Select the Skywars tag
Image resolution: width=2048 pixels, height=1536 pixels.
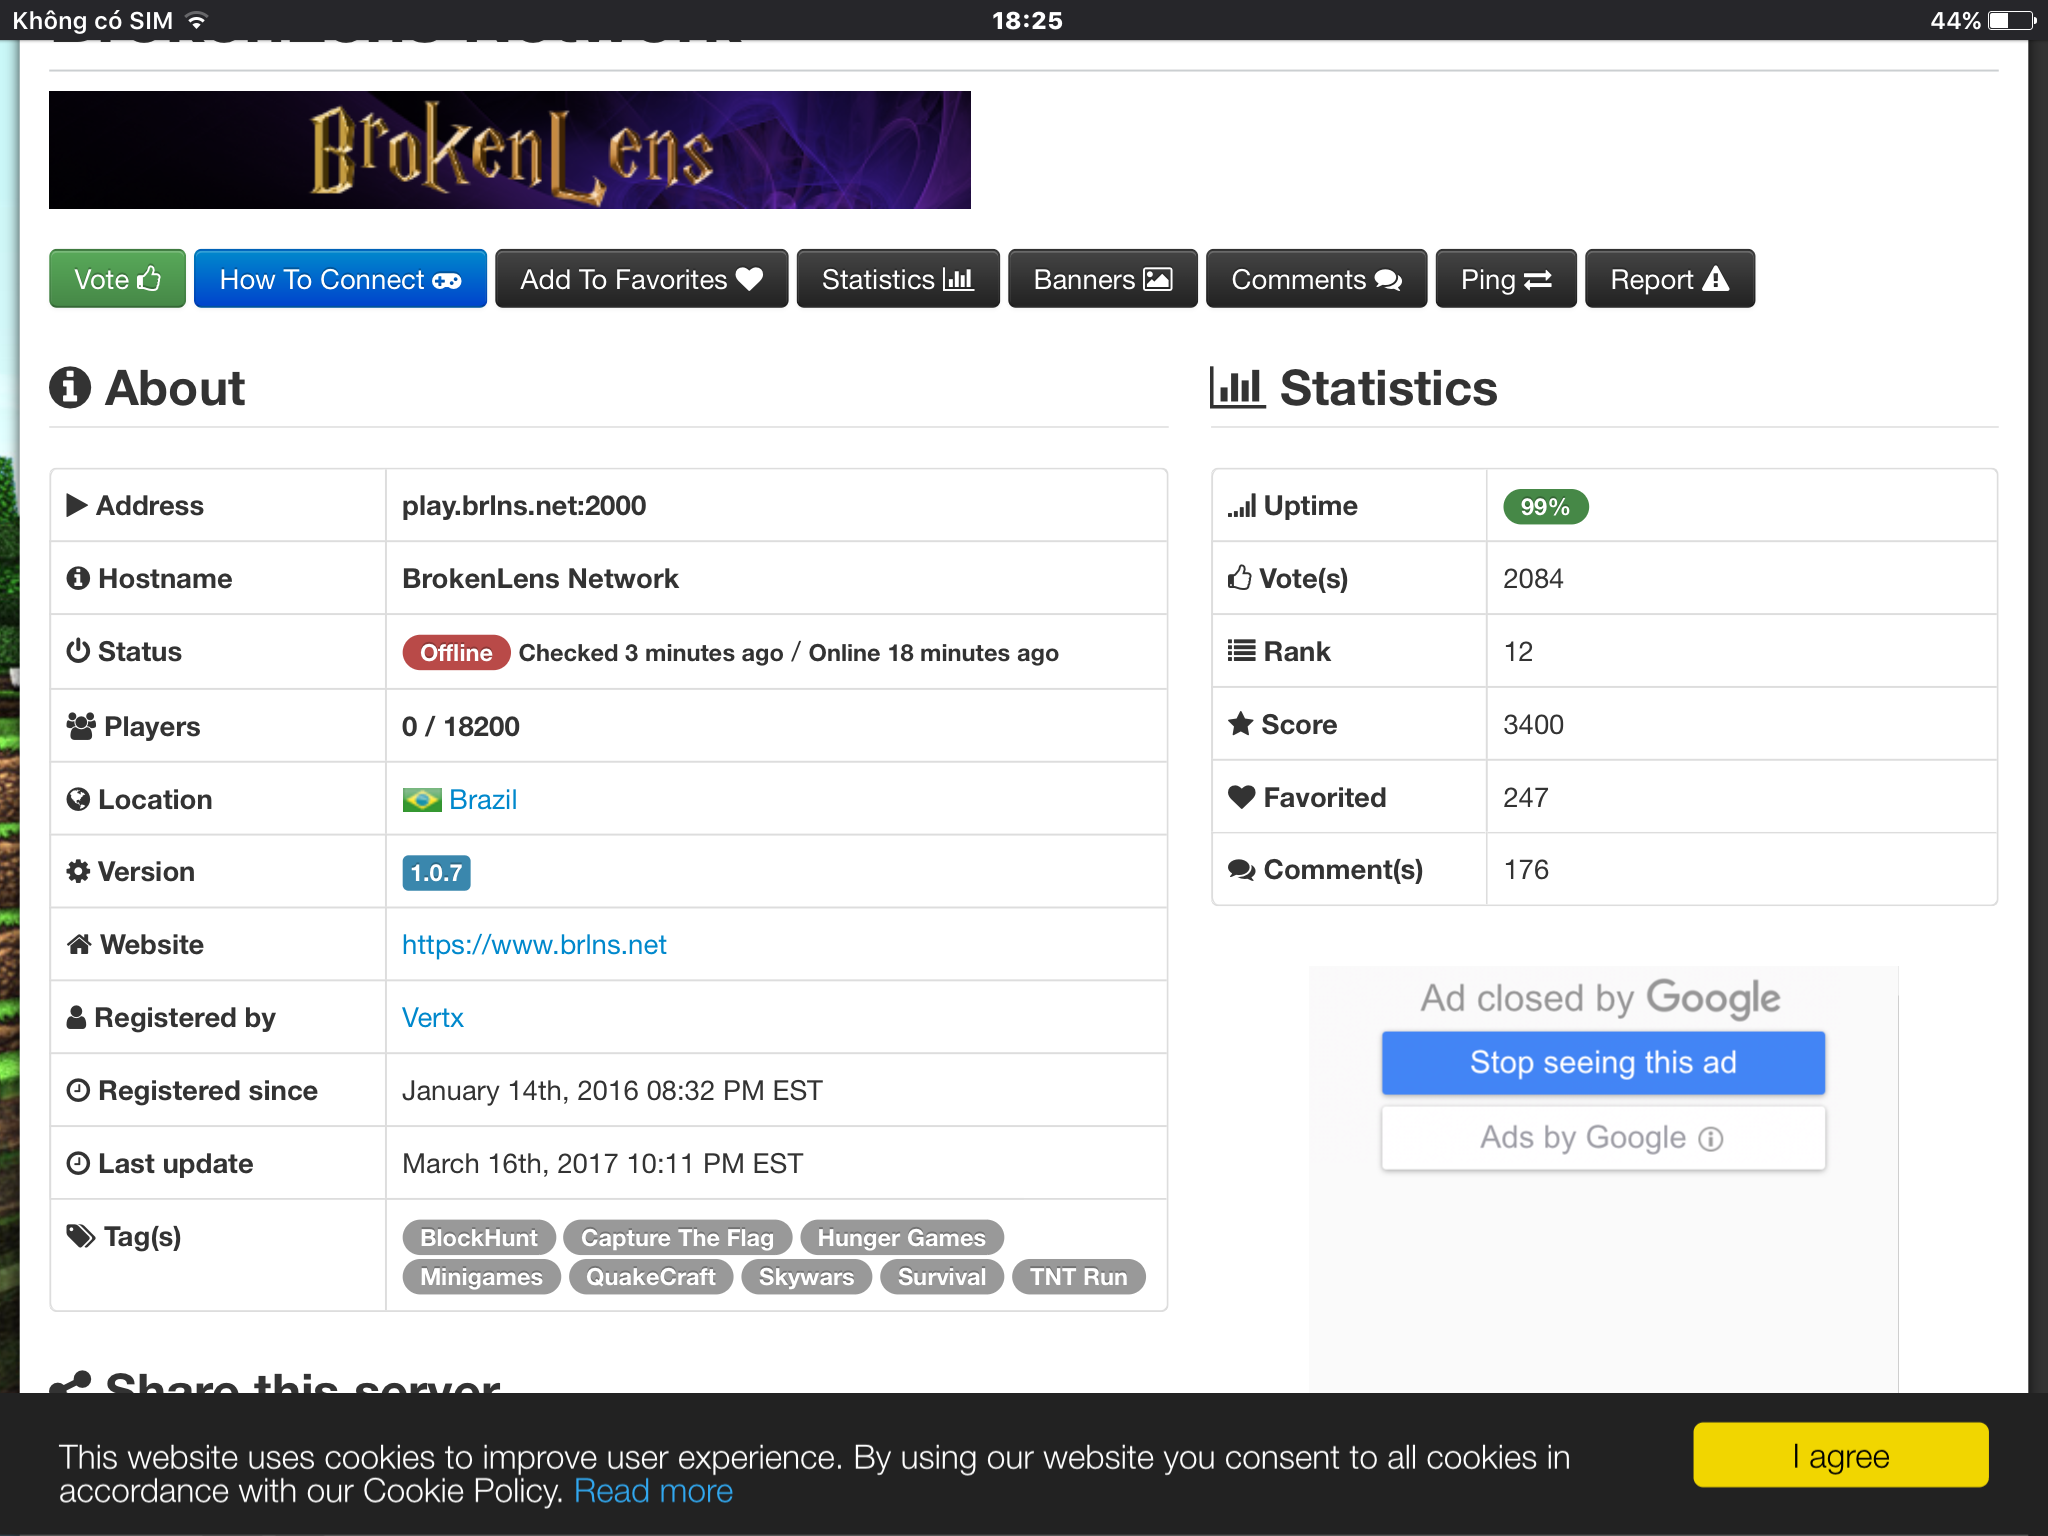[x=806, y=1276]
